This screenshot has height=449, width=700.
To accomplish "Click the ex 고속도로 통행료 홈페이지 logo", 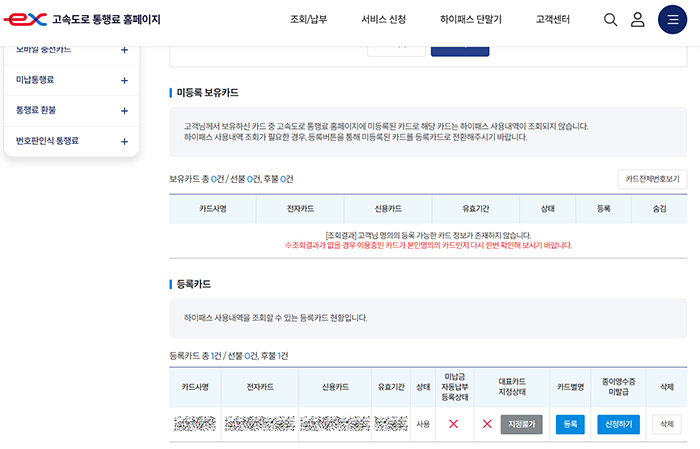I will click(x=82, y=19).
